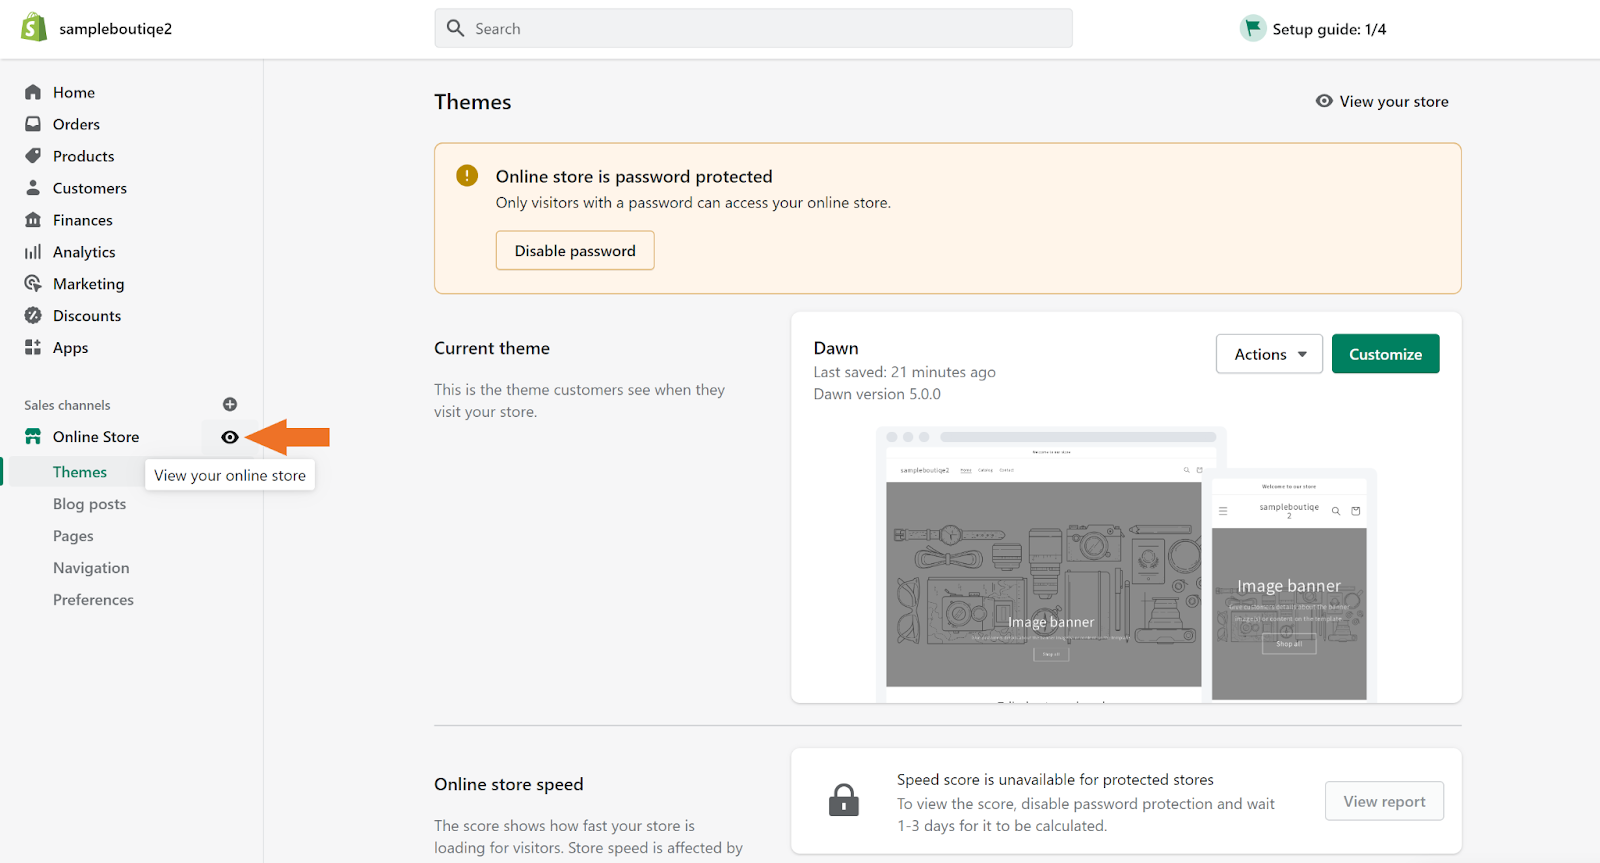Open Finances bank icon

point(33,220)
